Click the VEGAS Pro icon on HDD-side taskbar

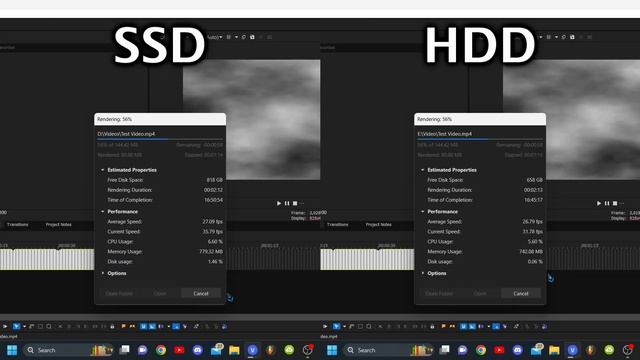[x=572, y=350]
